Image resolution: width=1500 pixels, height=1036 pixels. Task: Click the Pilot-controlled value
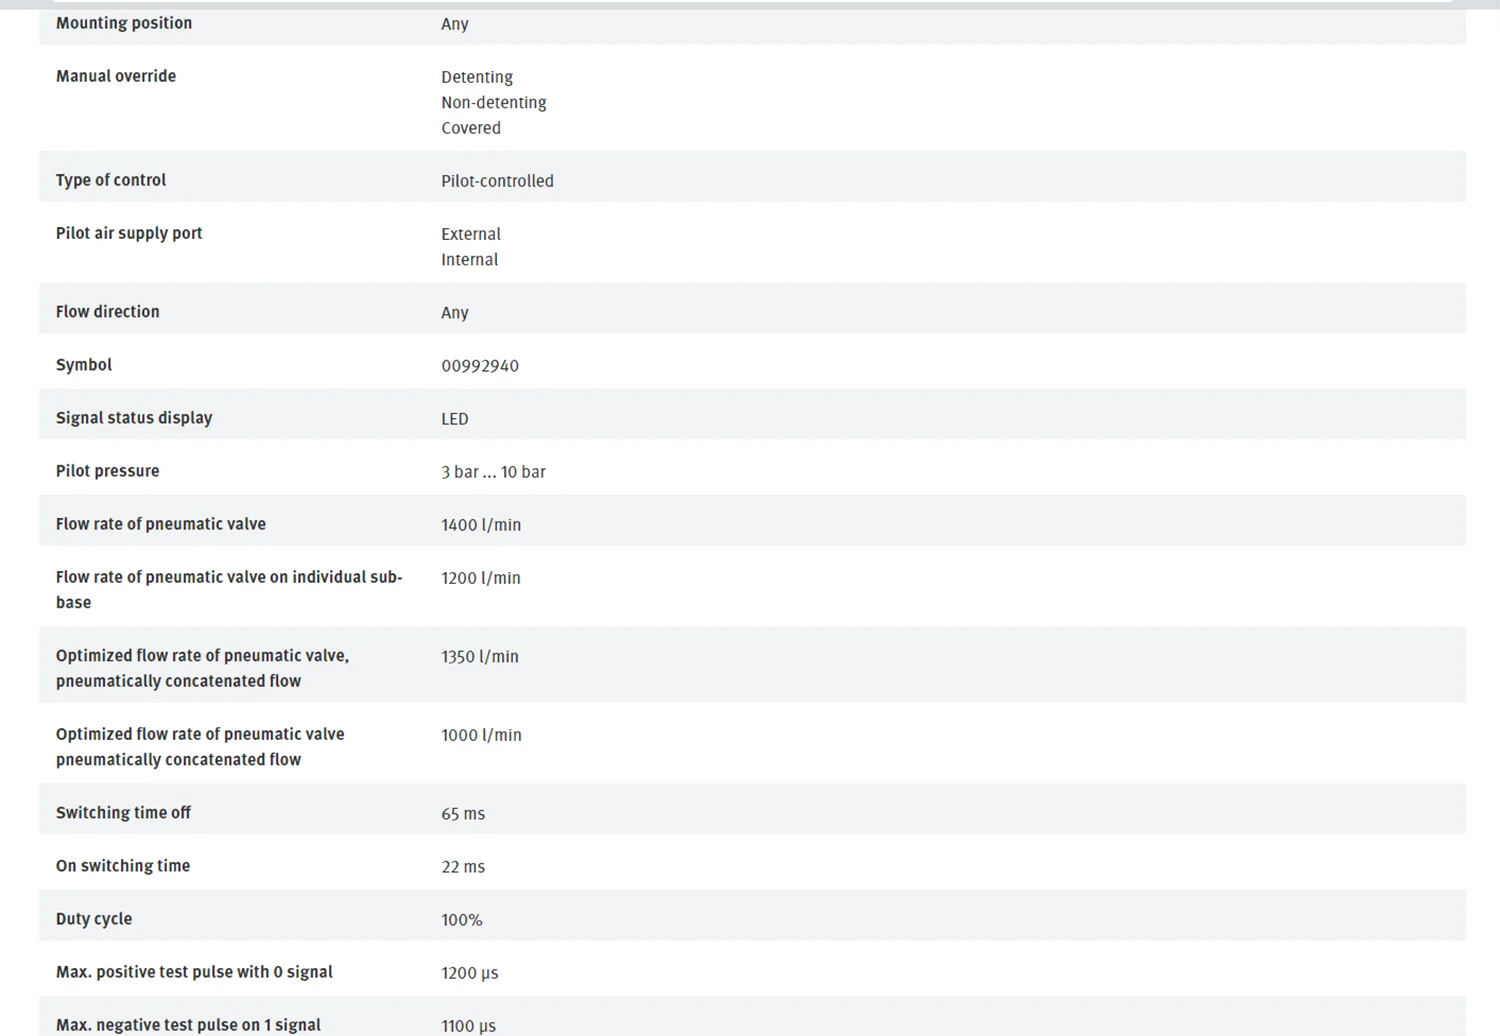click(x=497, y=181)
